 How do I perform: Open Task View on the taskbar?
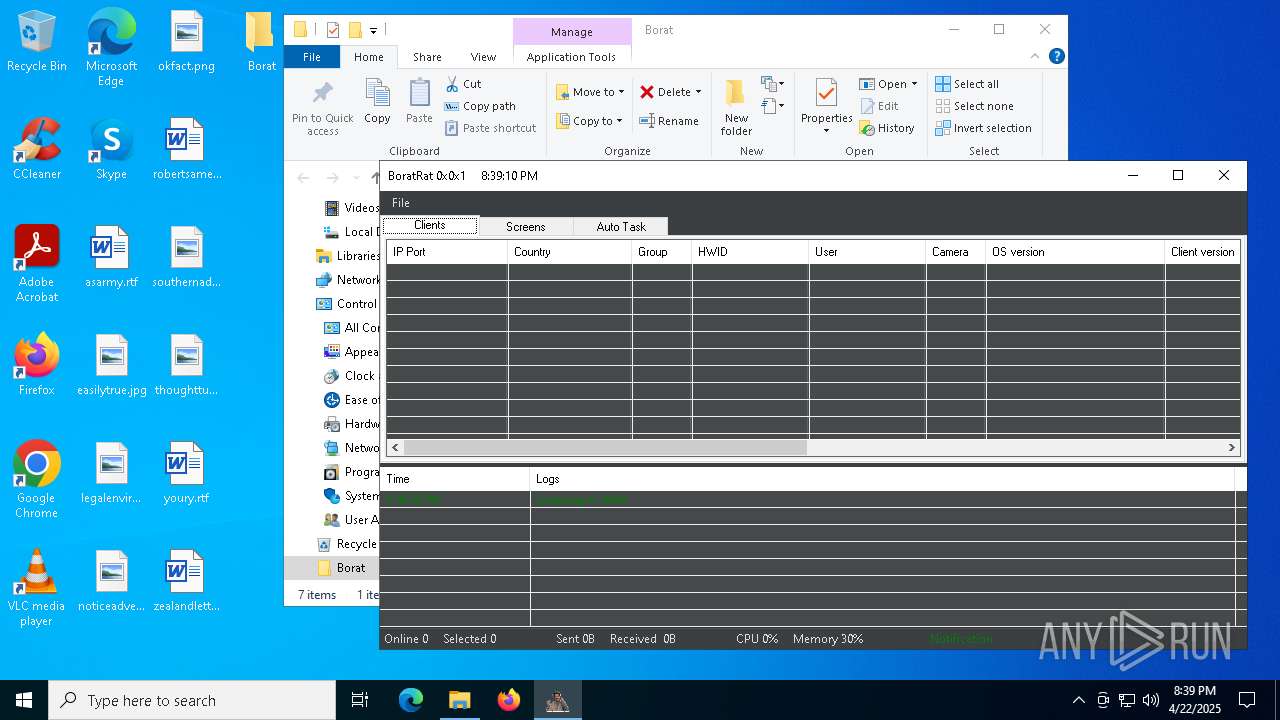point(360,700)
